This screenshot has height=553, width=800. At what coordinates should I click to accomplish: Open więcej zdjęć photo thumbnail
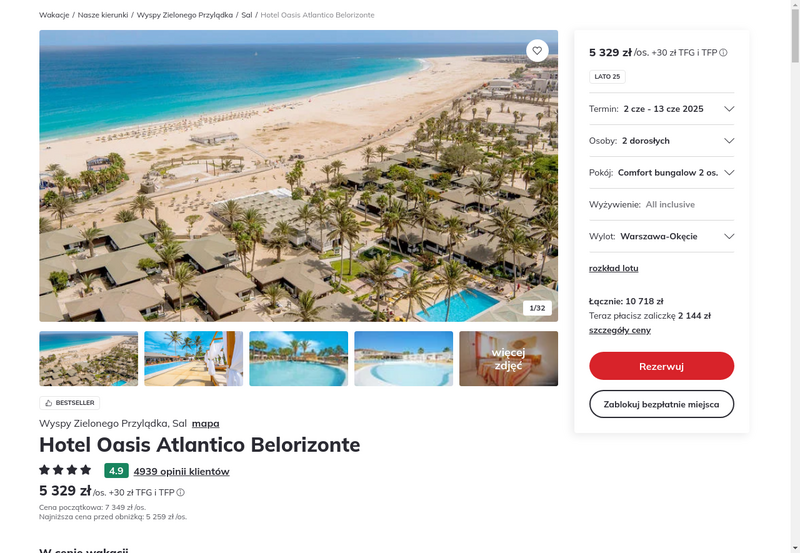[x=508, y=359]
